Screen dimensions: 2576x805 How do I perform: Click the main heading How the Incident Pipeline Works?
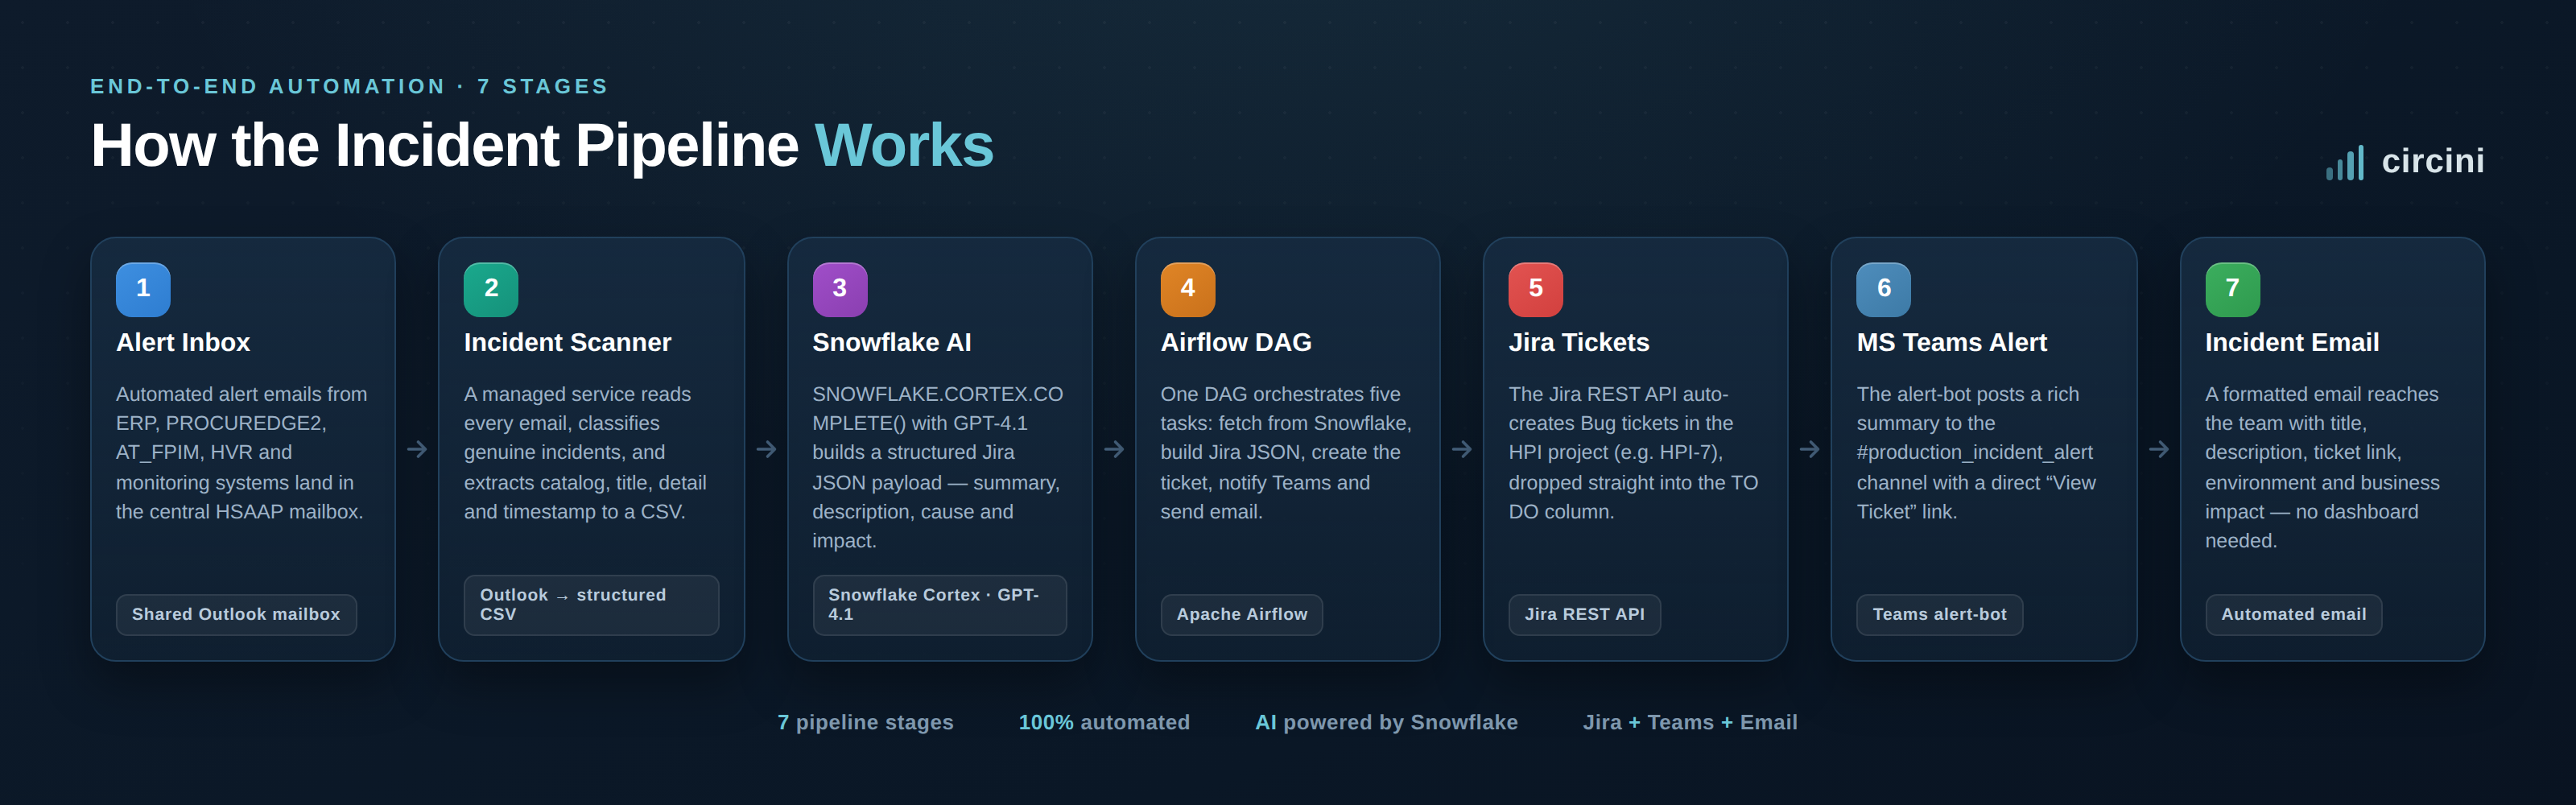pyautogui.click(x=542, y=145)
